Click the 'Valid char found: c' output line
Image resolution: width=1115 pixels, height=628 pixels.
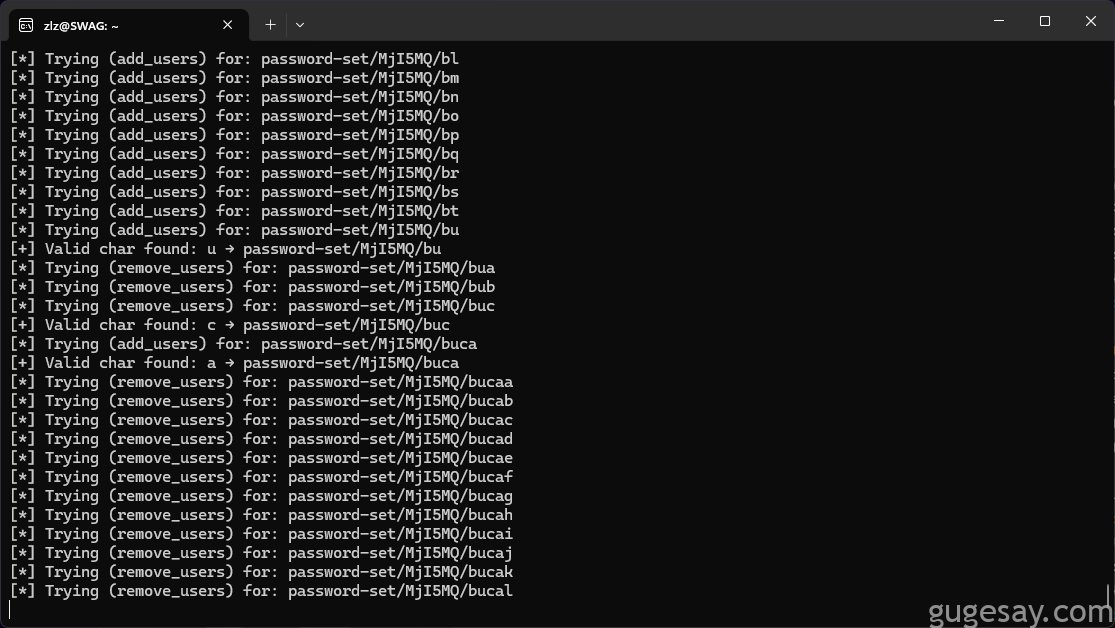pos(230,325)
